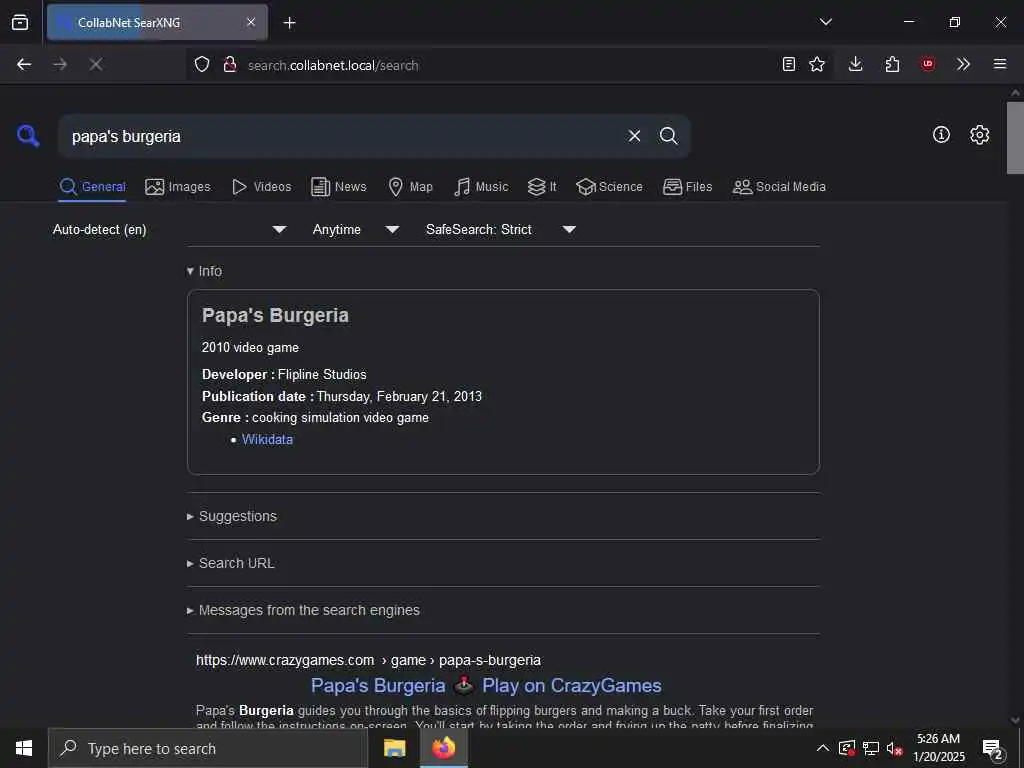This screenshot has height=768, width=1024.
Task: Switch to the Science tab
Action: click(x=609, y=187)
